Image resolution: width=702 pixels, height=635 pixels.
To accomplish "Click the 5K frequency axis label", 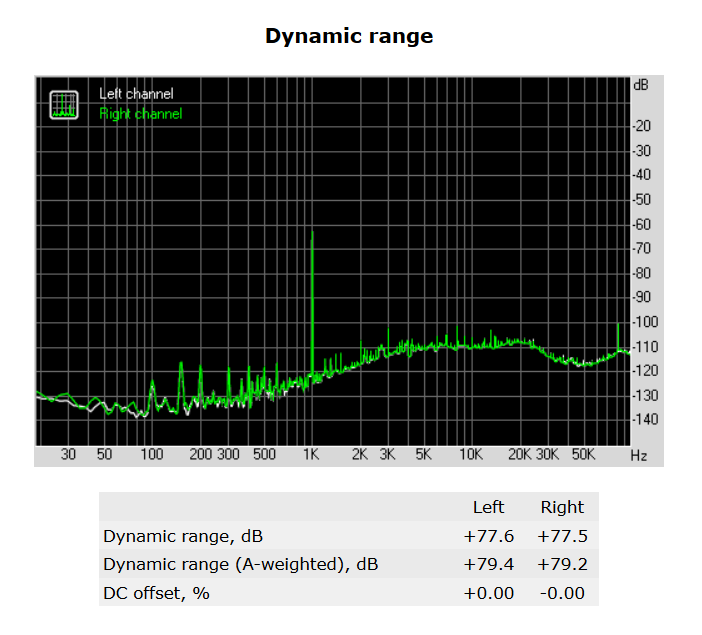I will [x=424, y=455].
